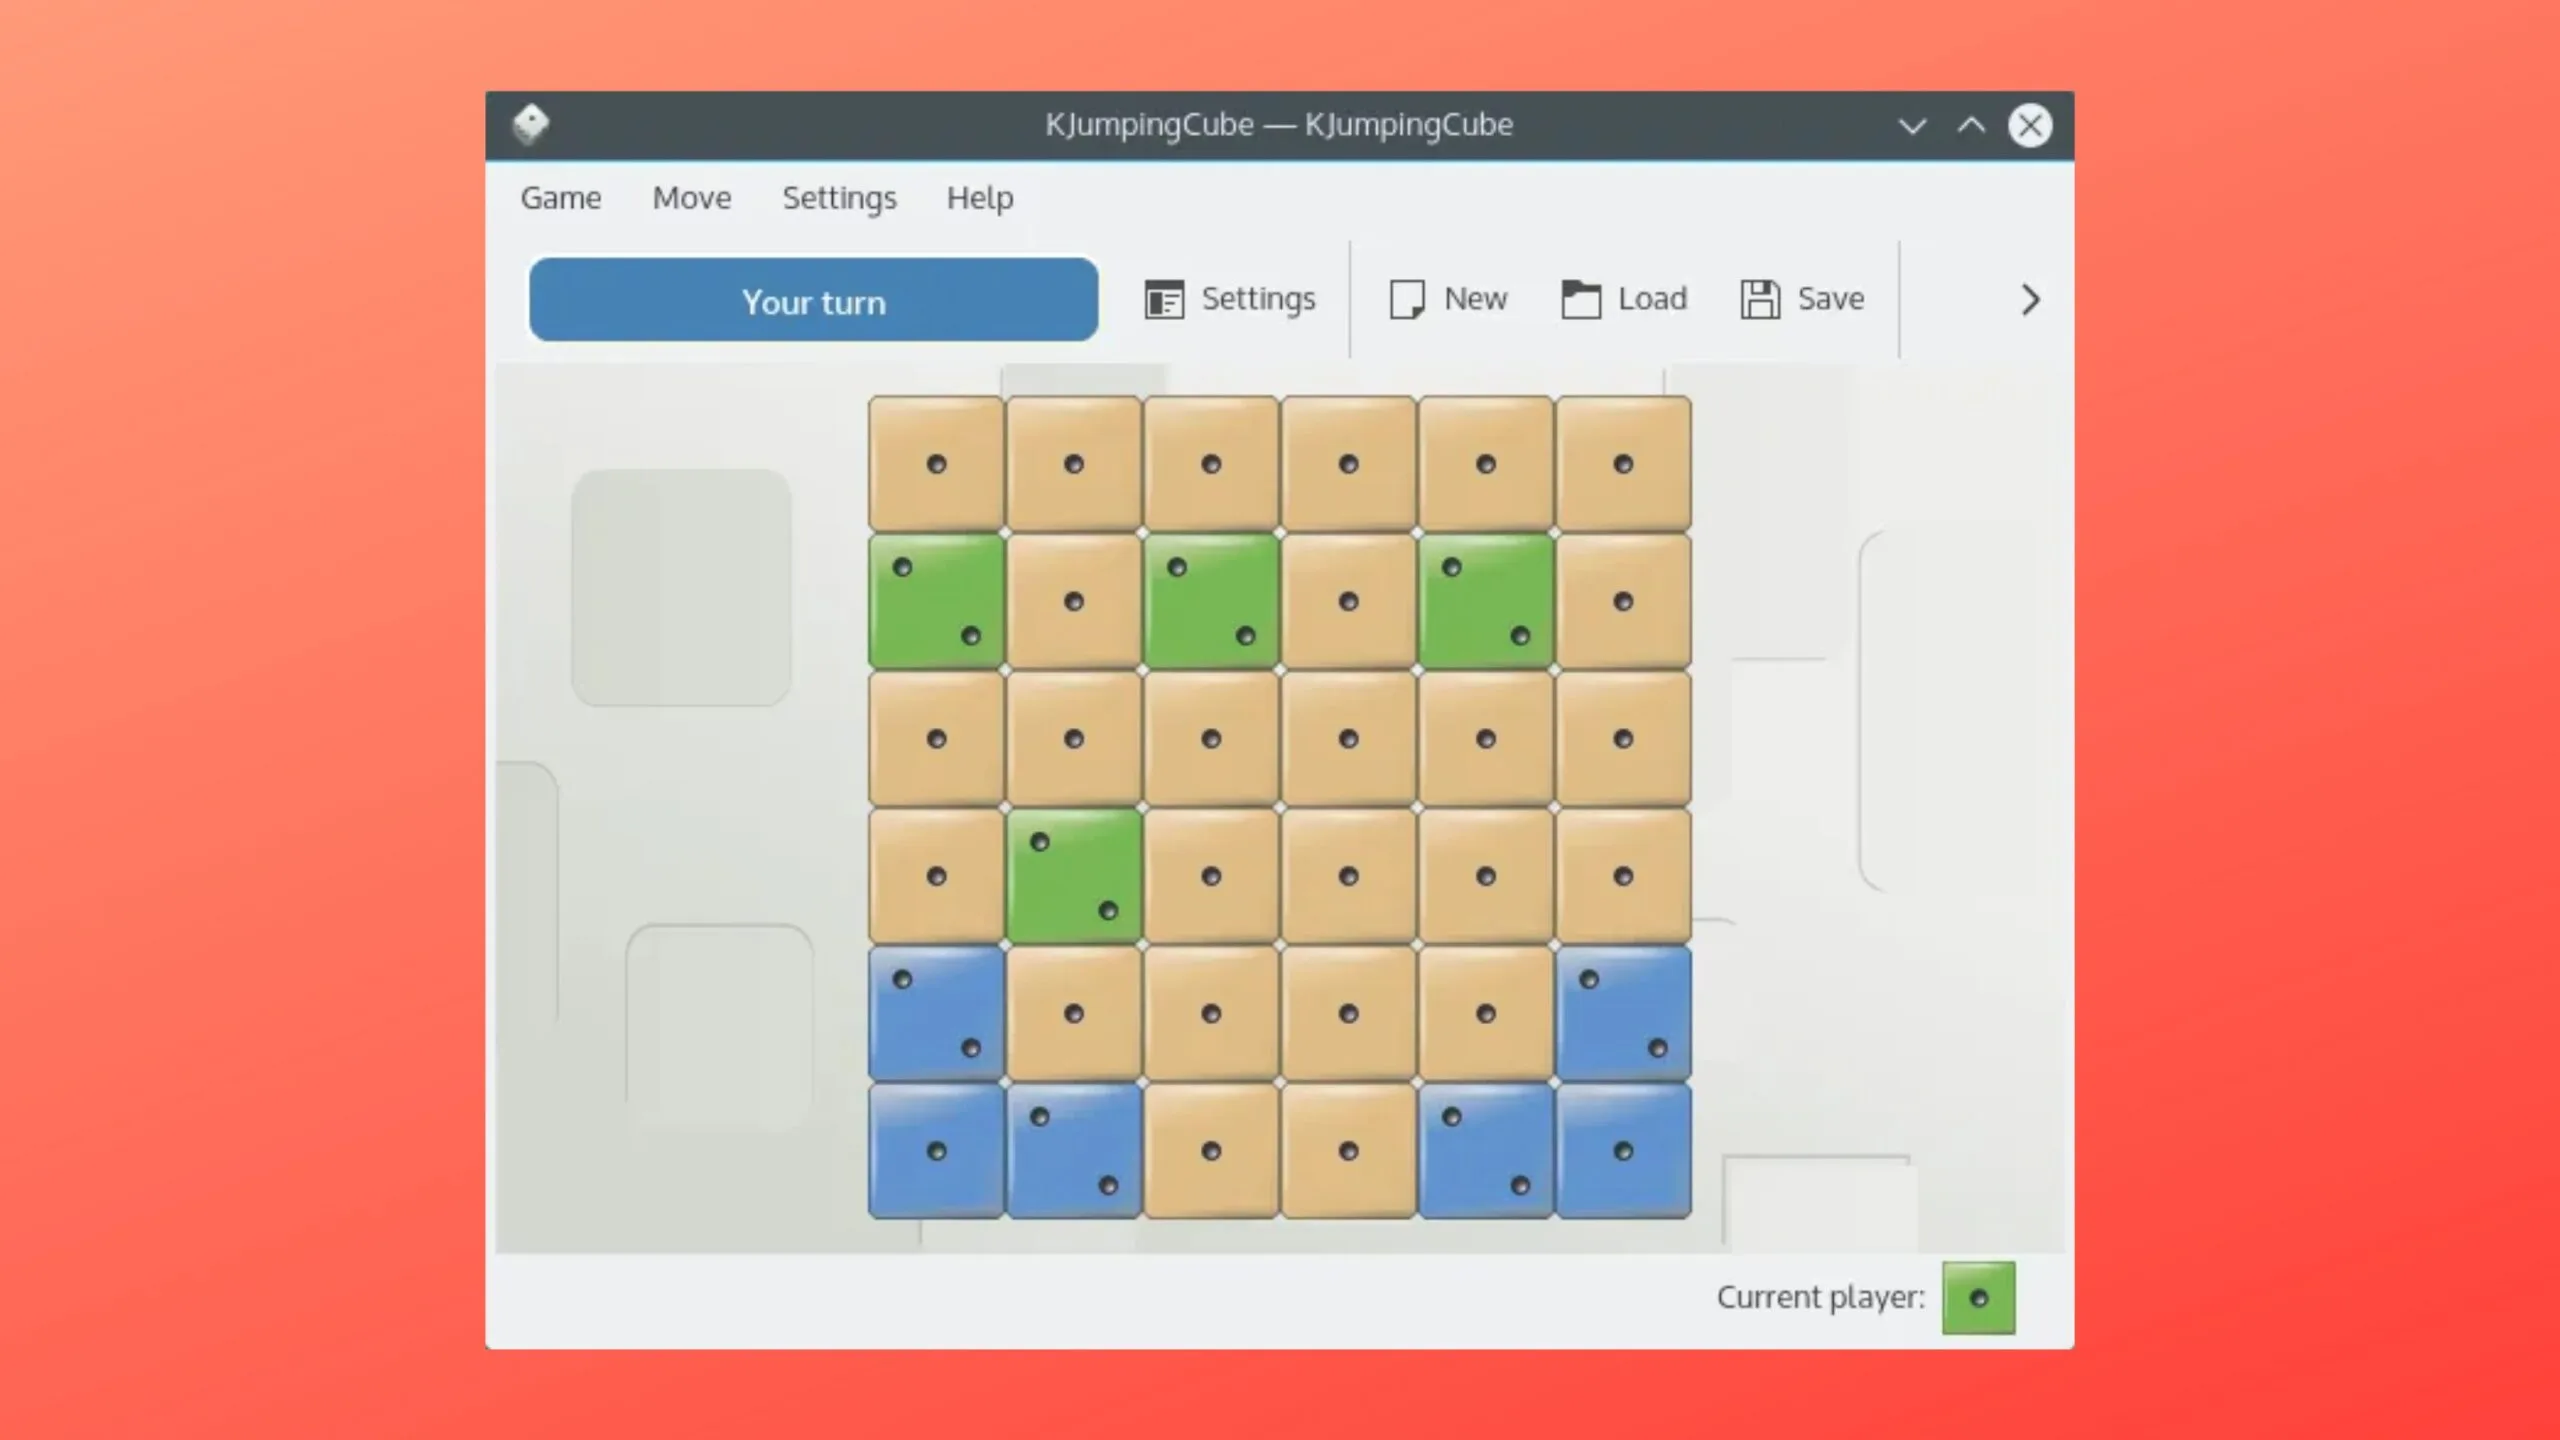Open the Game menu

coord(561,197)
